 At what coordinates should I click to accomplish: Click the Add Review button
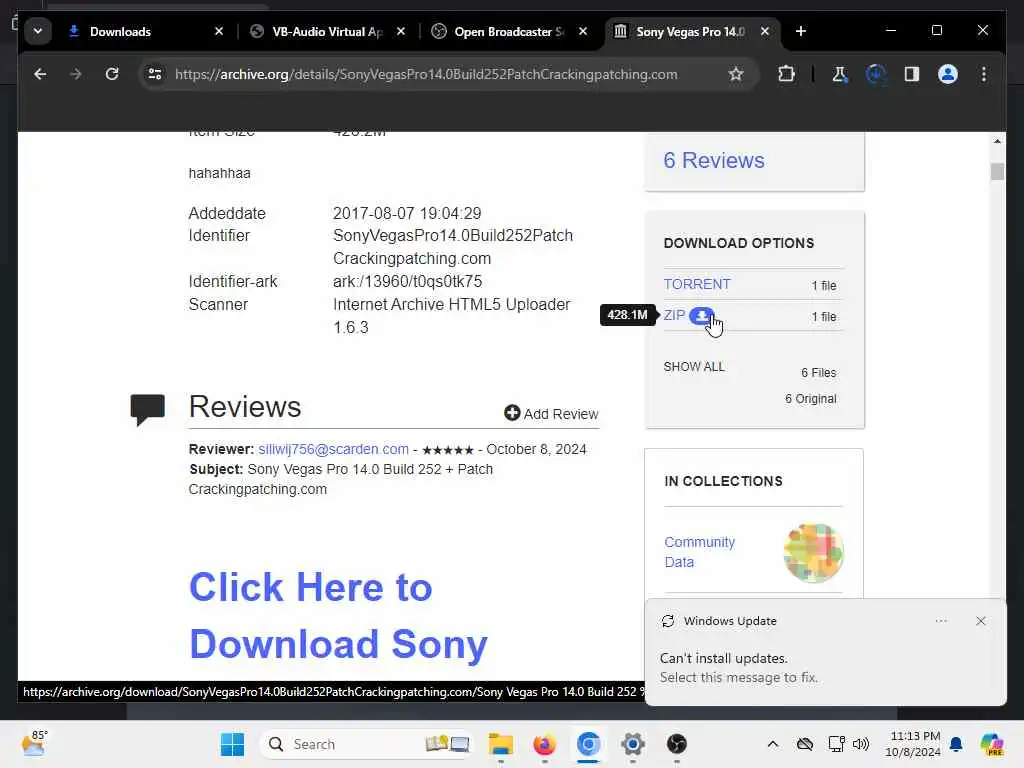pyautogui.click(x=551, y=414)
